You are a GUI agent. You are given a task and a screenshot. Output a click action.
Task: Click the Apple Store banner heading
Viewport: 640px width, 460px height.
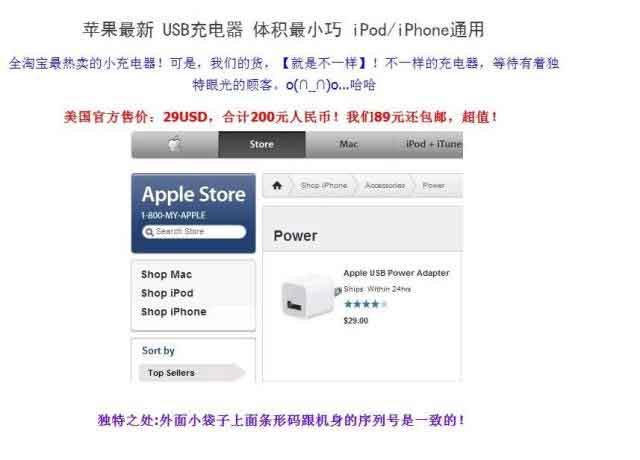pos(194,195)
